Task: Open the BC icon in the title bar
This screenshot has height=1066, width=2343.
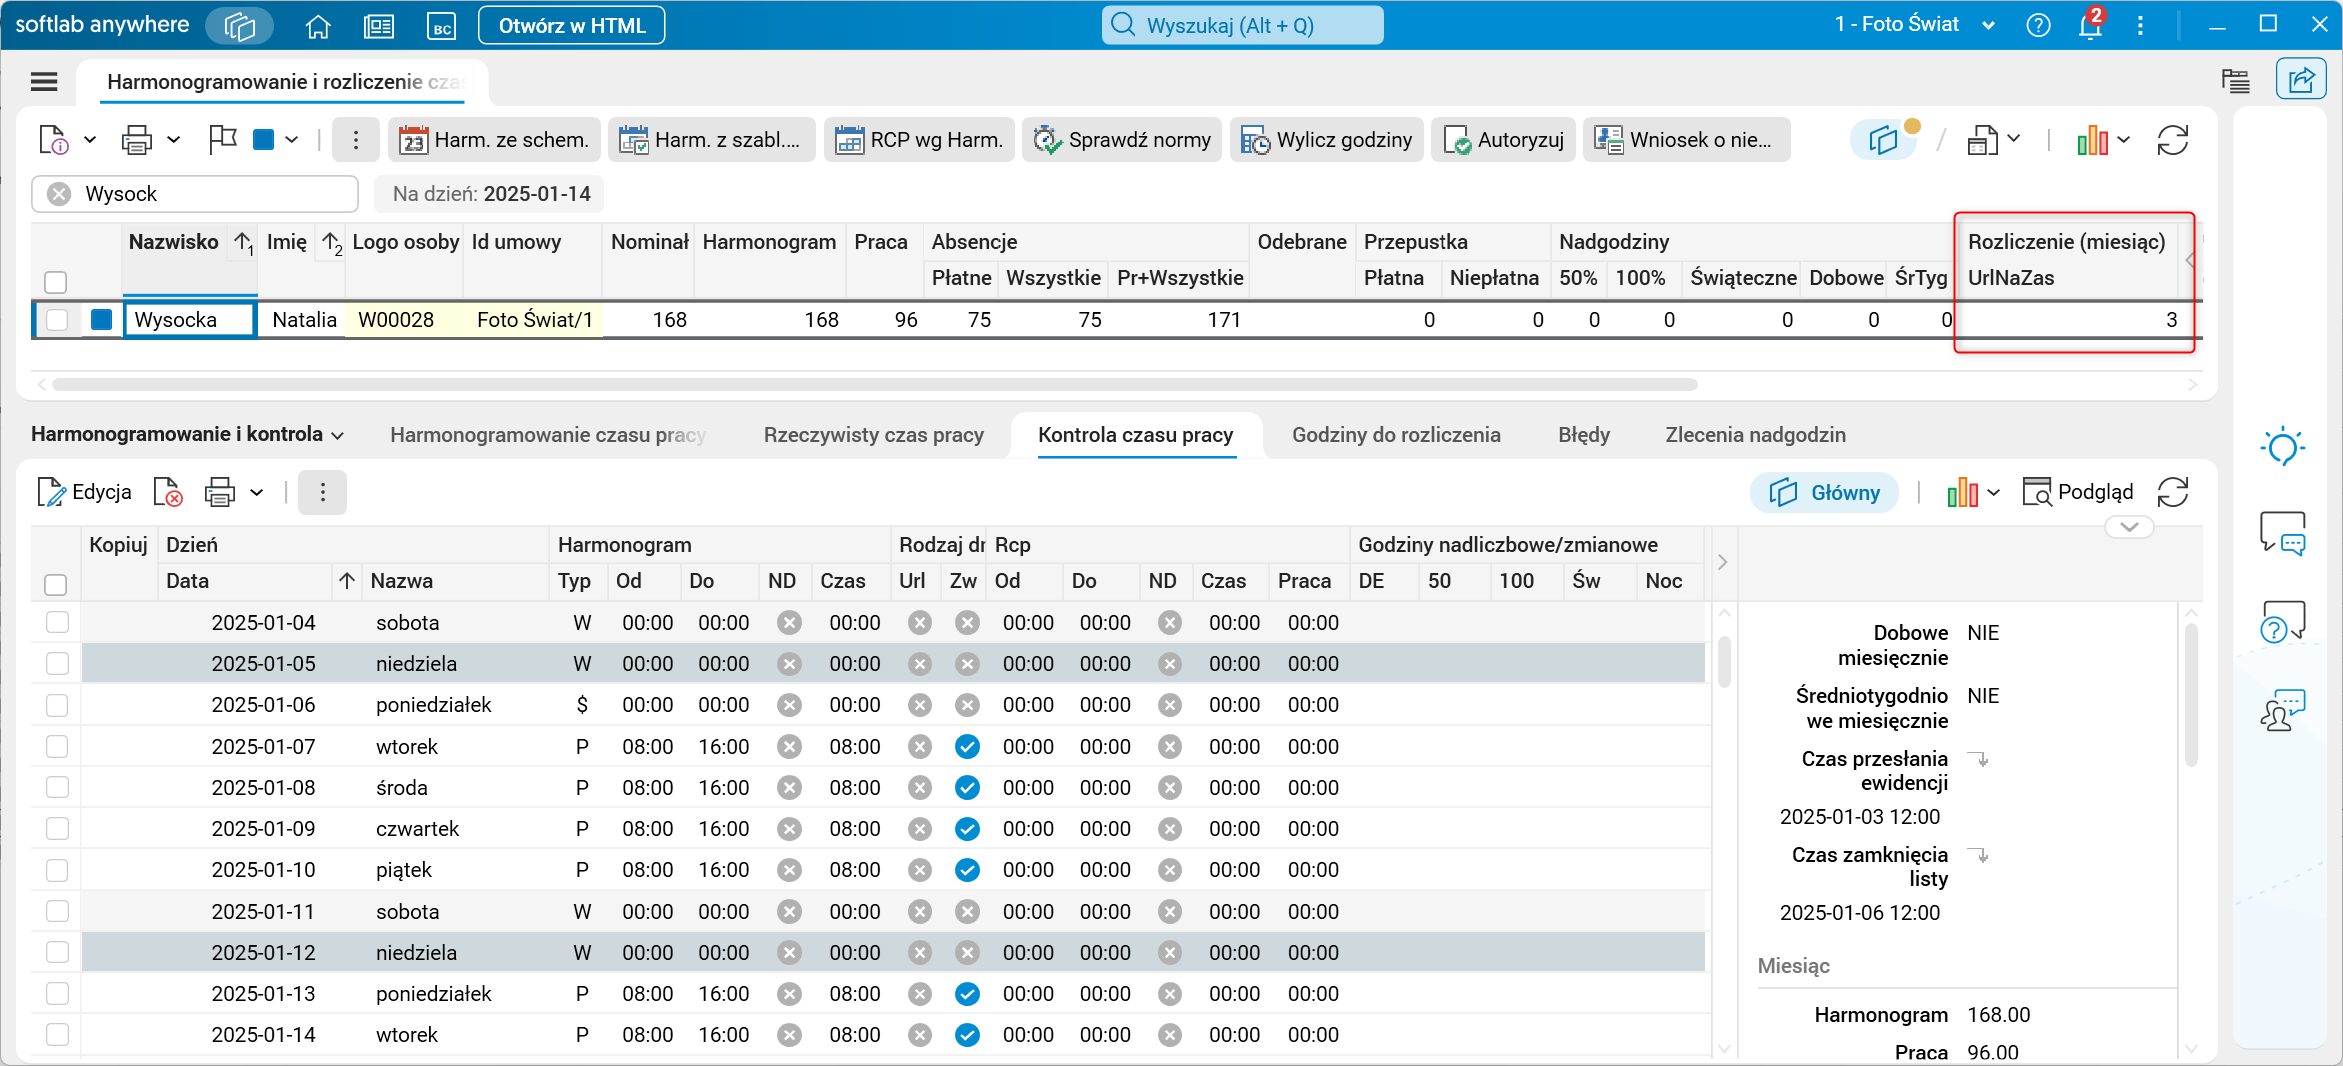Action: [x=441, y=26]
